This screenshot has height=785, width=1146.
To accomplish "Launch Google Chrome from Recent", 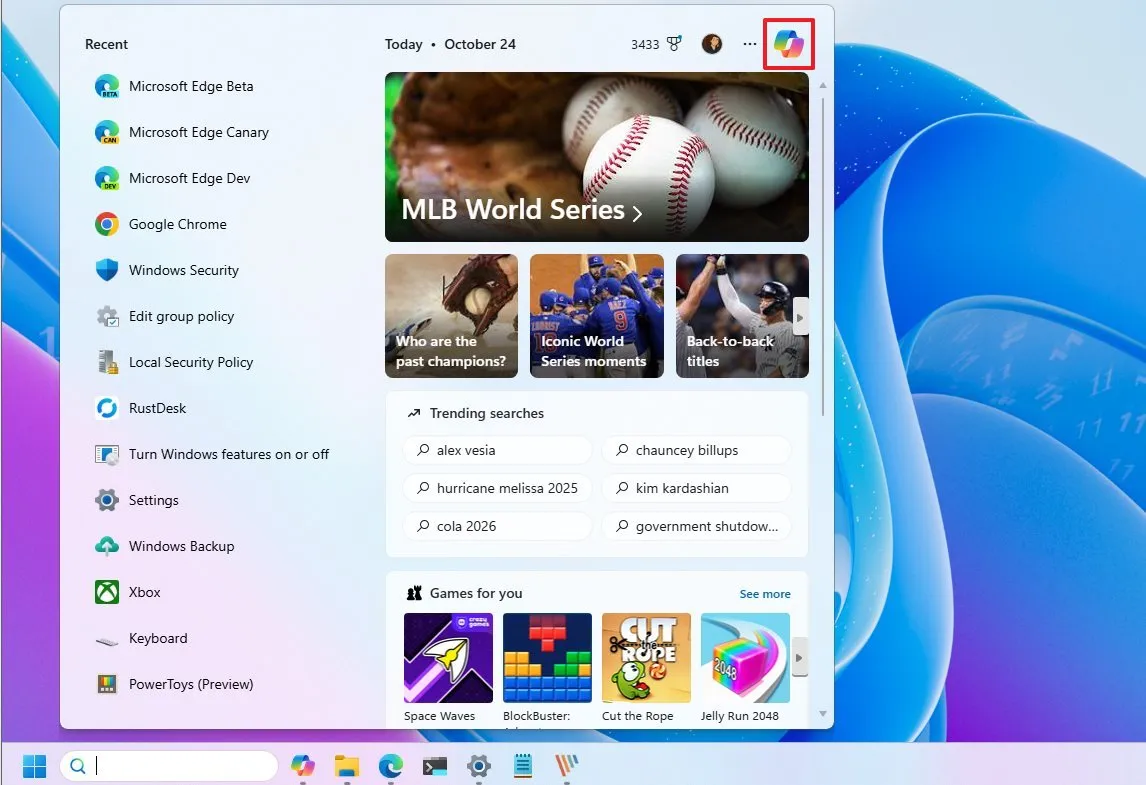I will point(177,224).
